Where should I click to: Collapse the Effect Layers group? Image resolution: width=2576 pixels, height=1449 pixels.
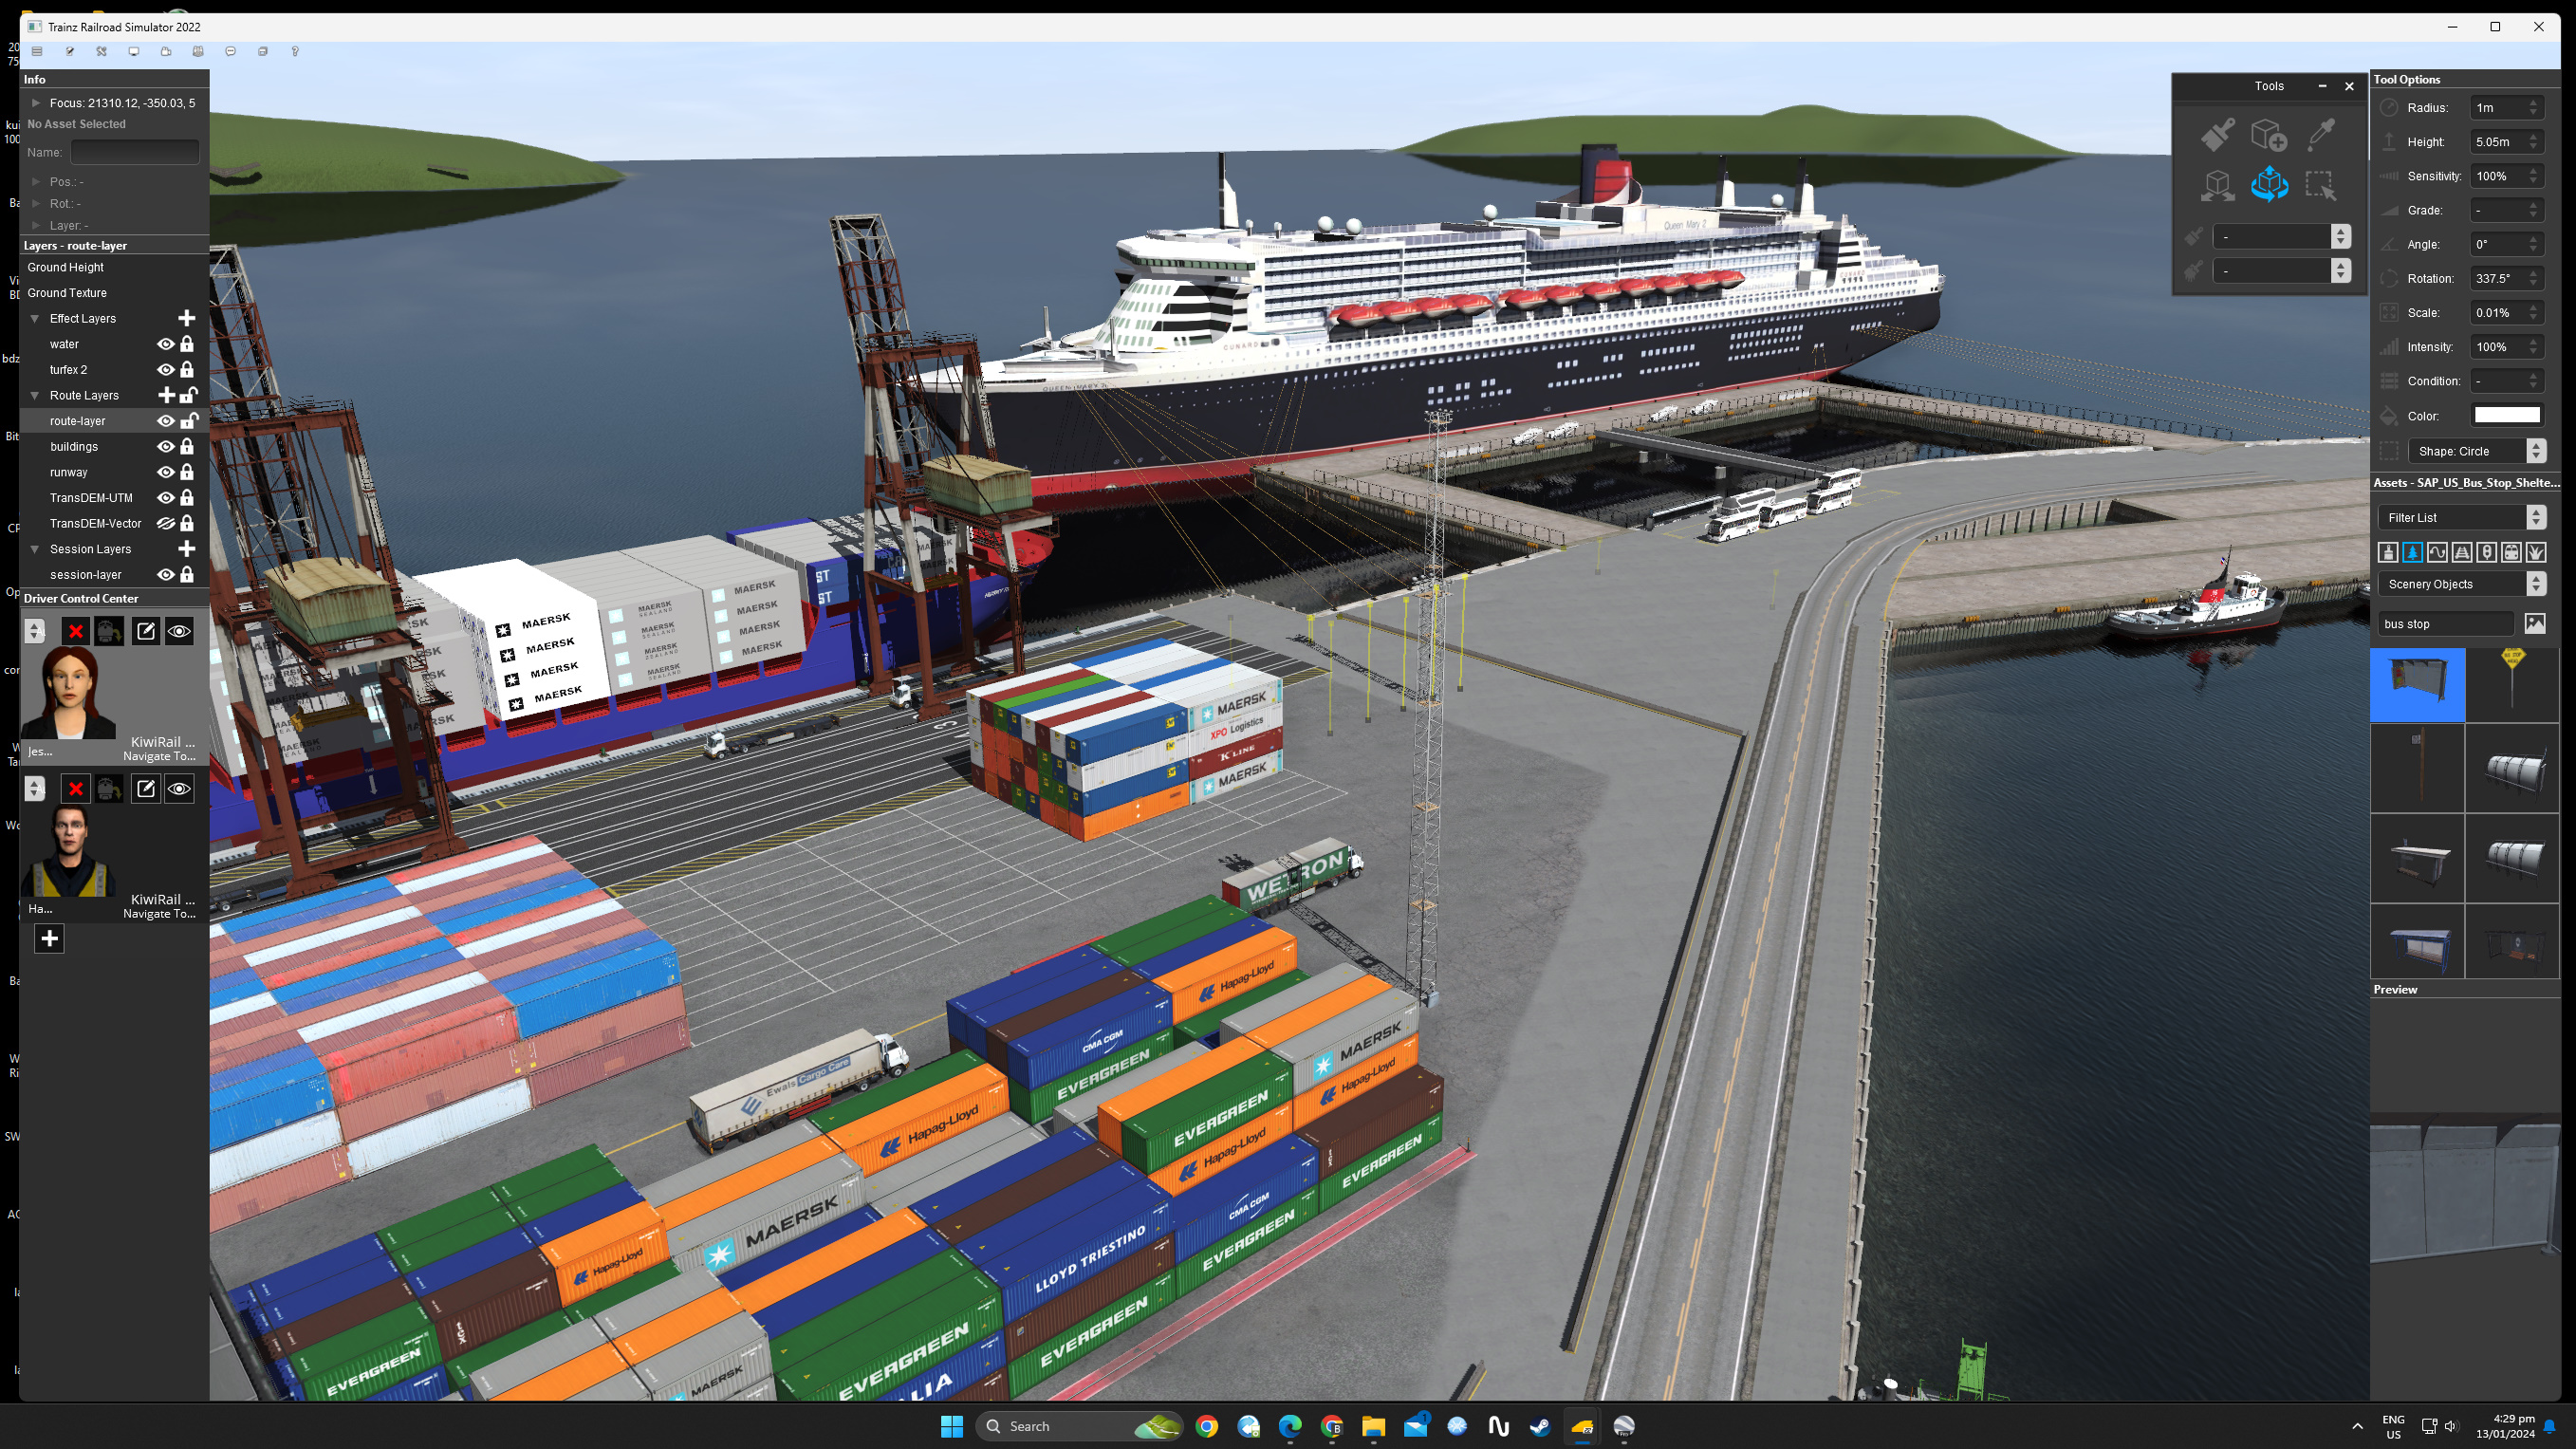(x=35, y=319)
